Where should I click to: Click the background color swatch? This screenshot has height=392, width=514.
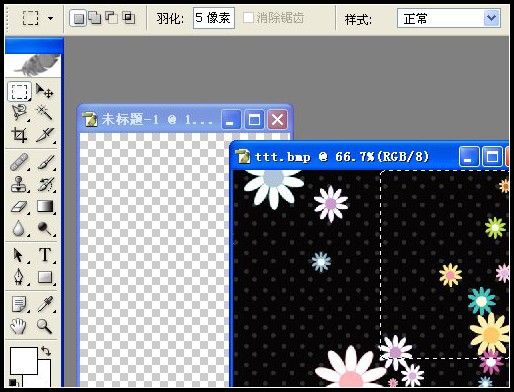(44, 373)
